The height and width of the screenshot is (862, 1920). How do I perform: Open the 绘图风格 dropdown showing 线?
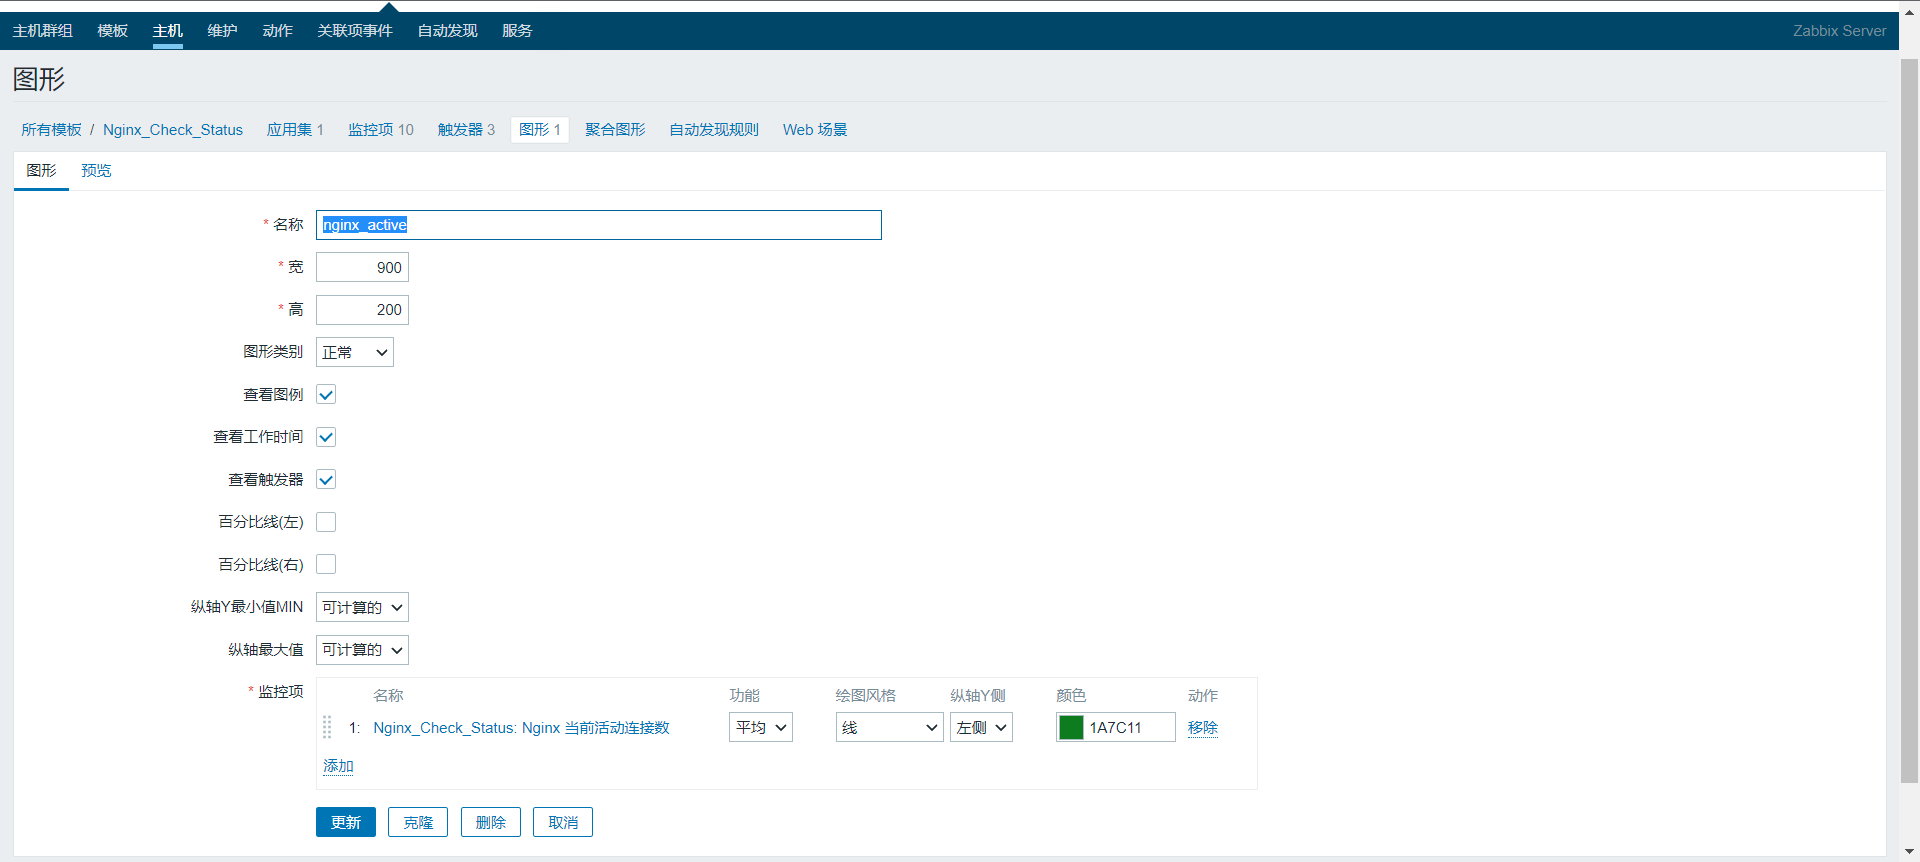[x=889, y=727]
